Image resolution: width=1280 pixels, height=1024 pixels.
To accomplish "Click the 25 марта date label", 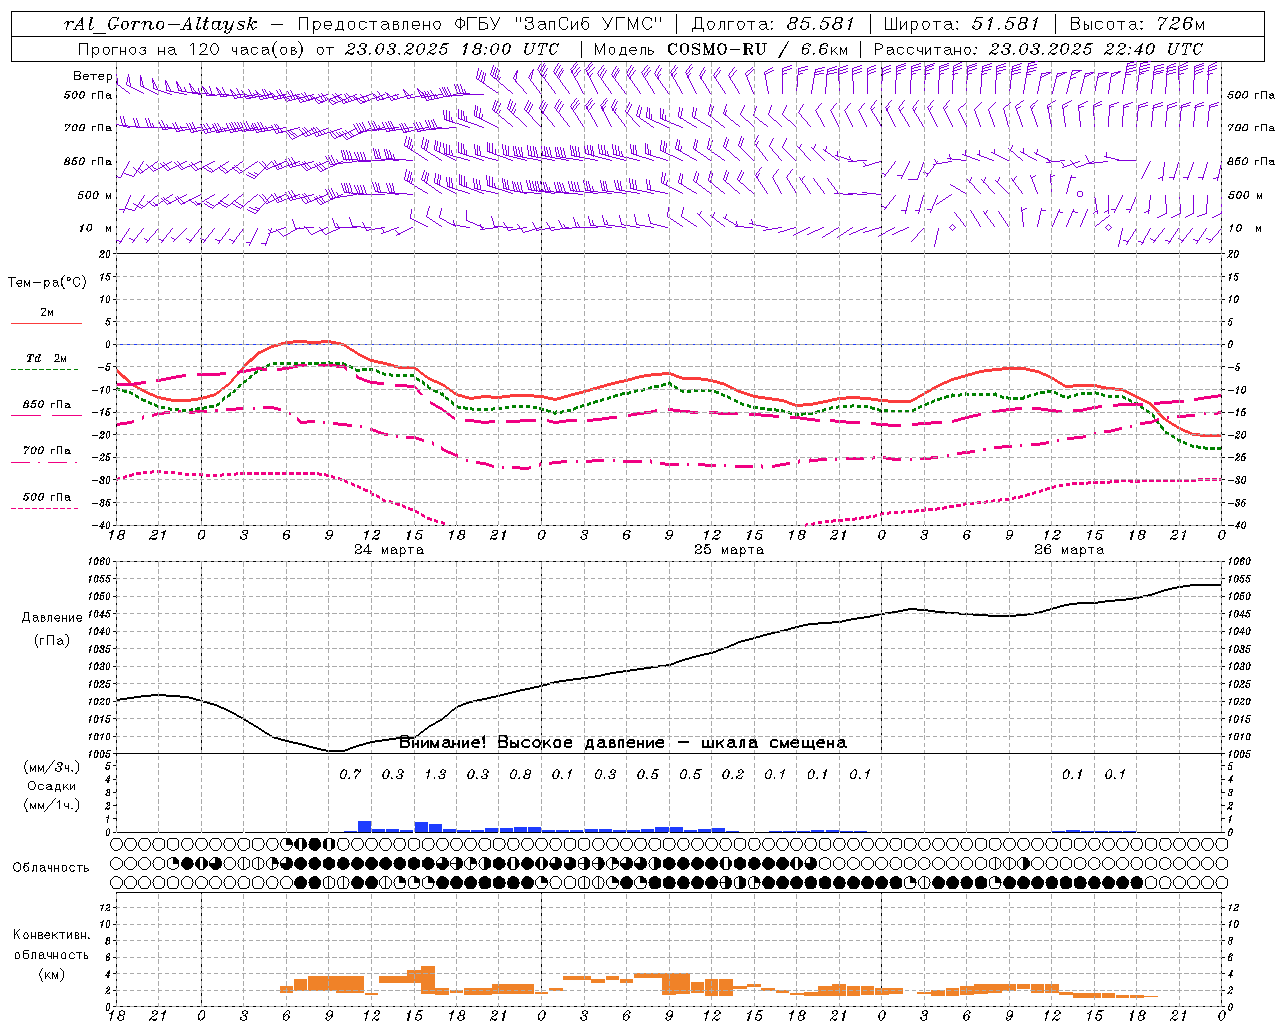I will 729,550.
